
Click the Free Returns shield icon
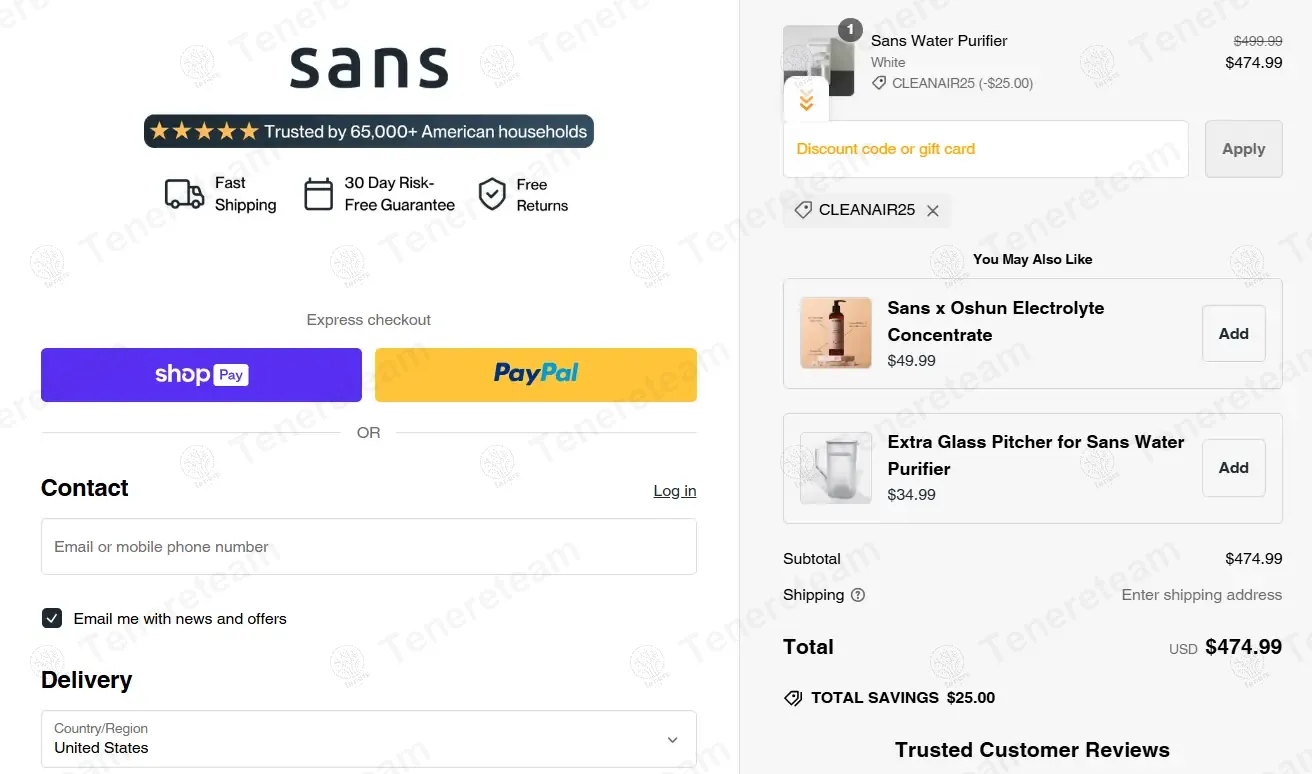(x=492, y=194)
